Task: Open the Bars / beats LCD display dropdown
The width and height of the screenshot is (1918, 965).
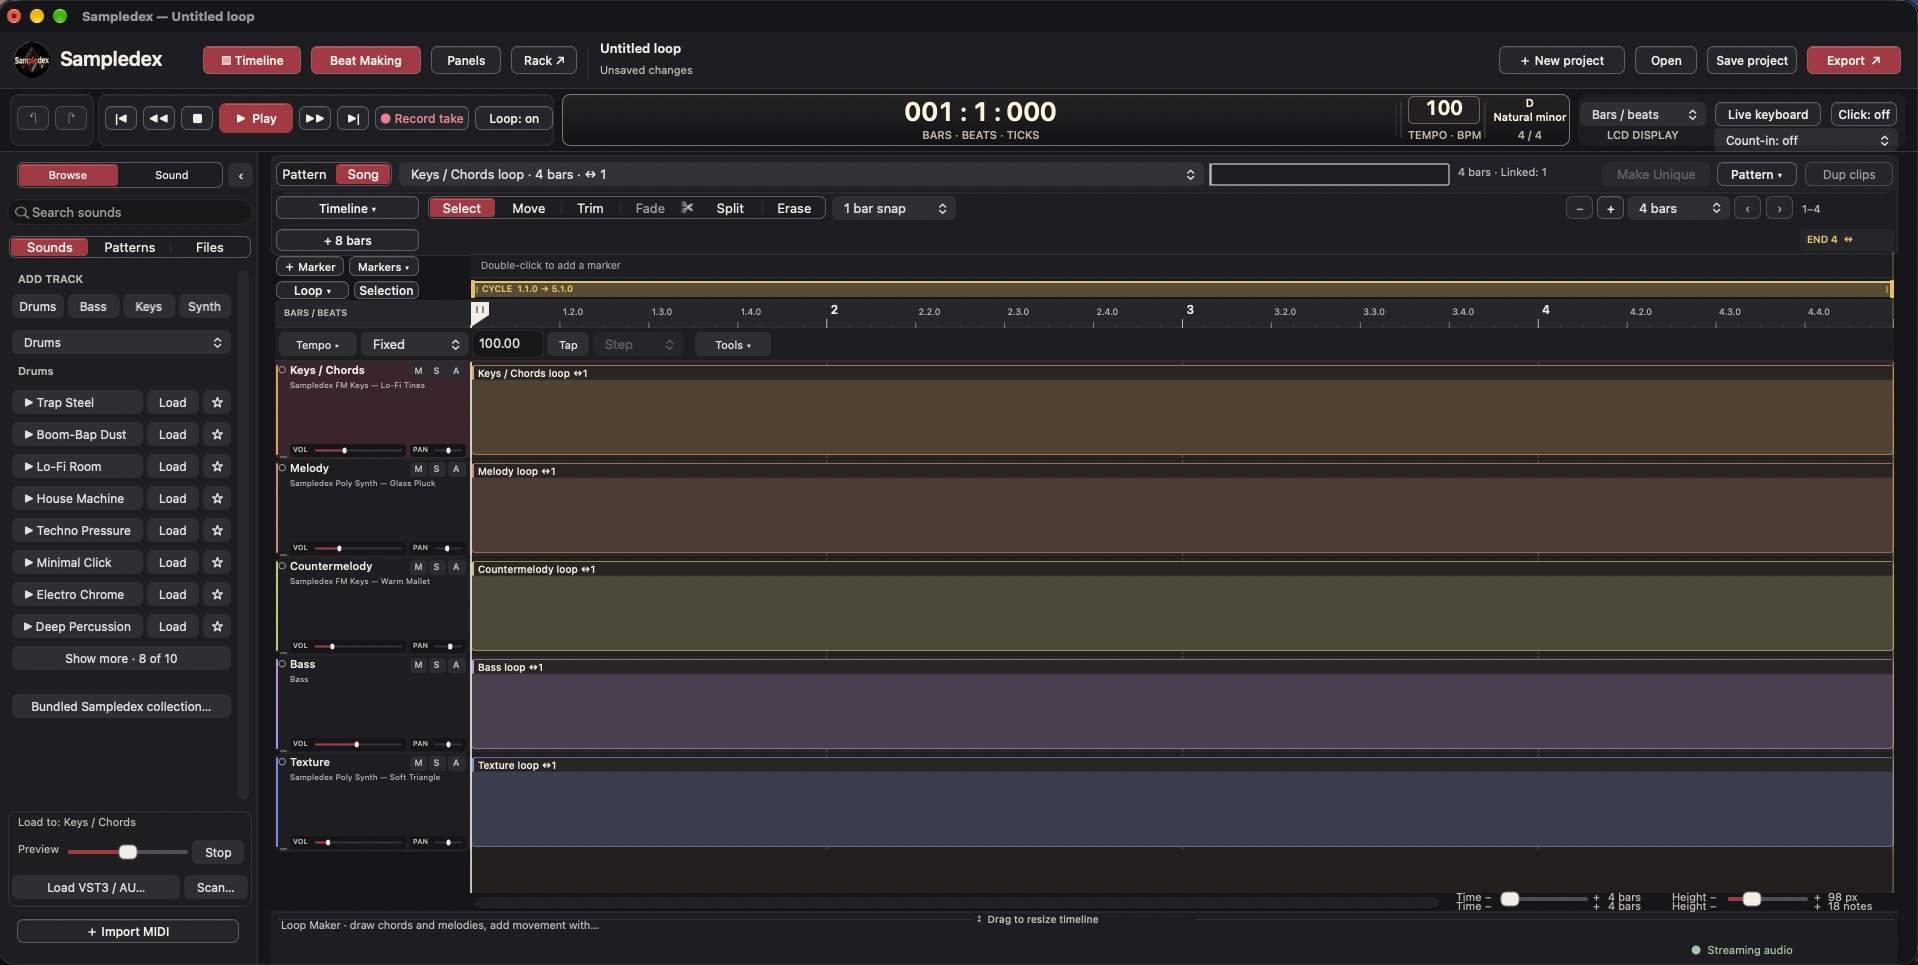Action: coord(1643,114)
